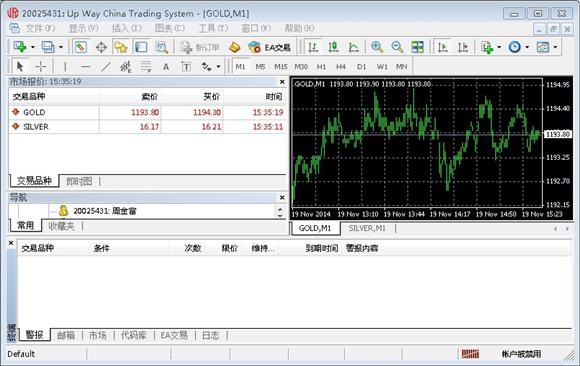
Task: Click the navigator panel scroll stepper
Action: (280, 212)
